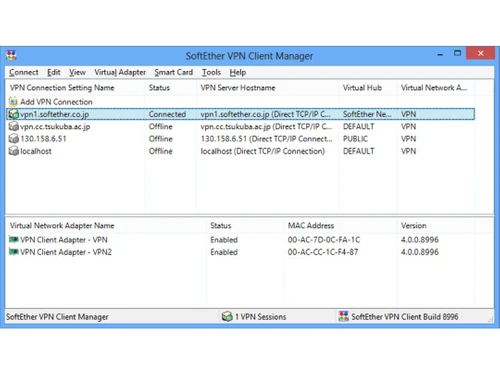The height and width of the screenshot is (375, 500).
Task: Click SoftEther VPN Client Manager status text
Action: (57, 317)
